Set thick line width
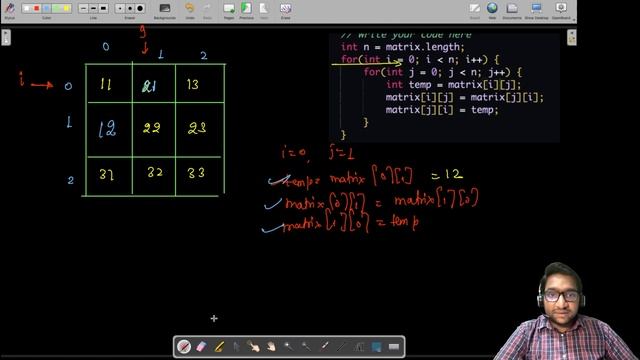640x360 pixels. coord(104,8)
